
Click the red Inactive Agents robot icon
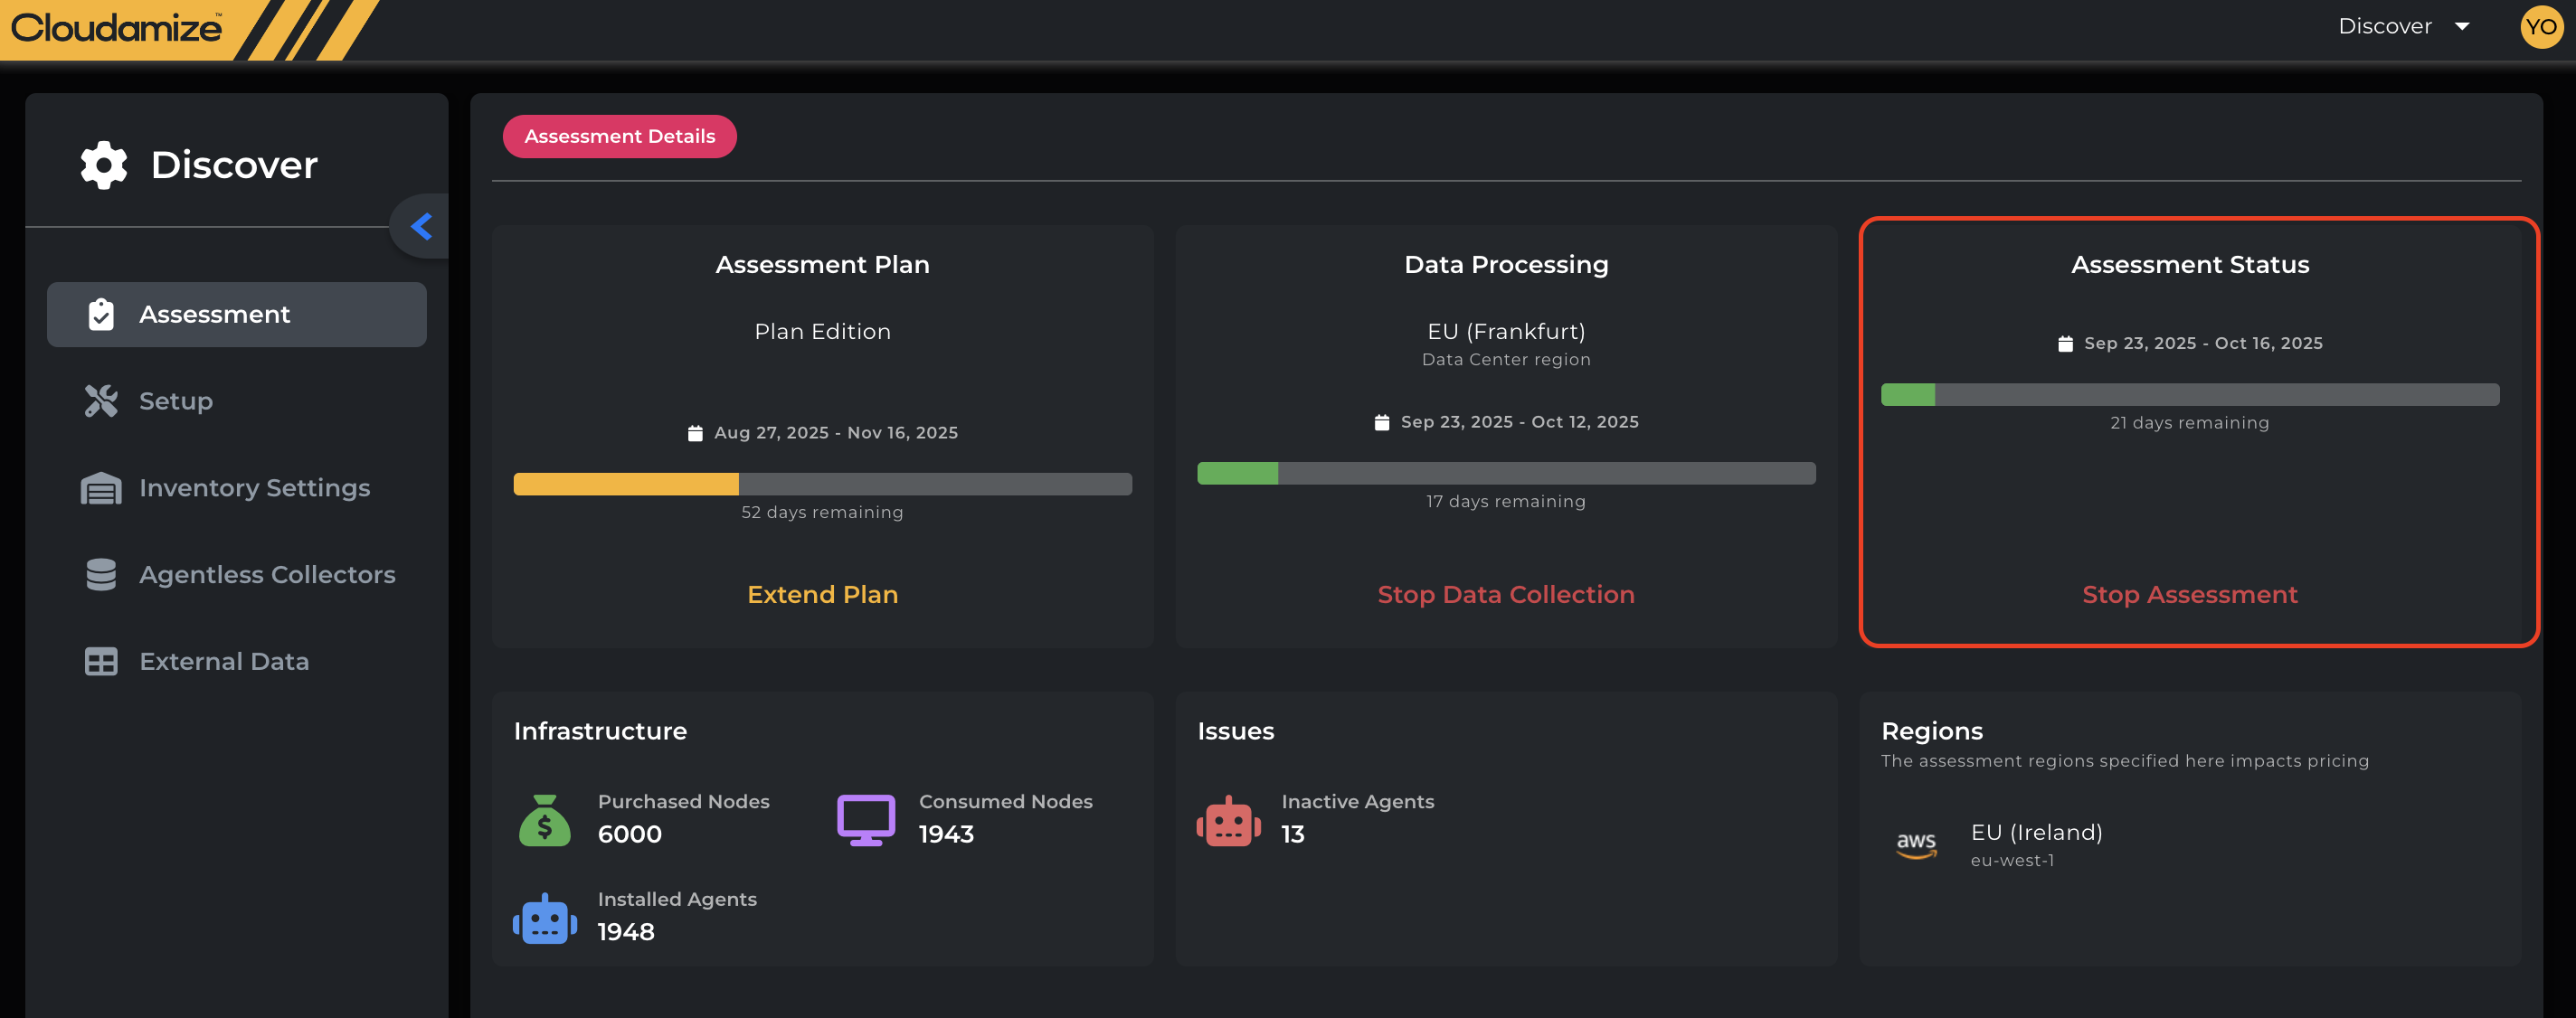click(1228, 822)
